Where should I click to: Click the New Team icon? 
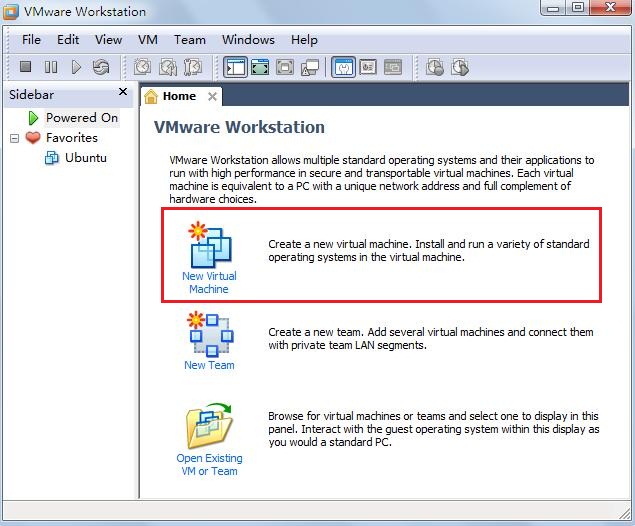click(210, 334)
